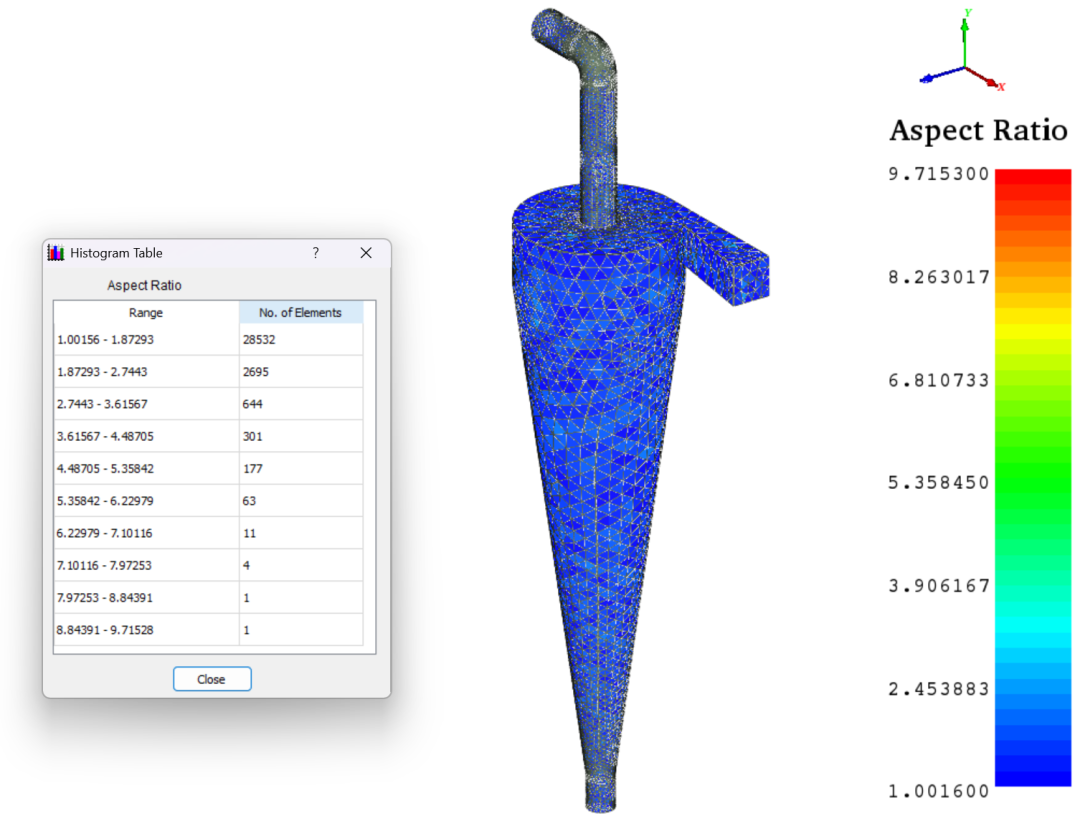Image resolution: width=1080 pixels, height=821 pixels.
Task: Select element count cell 177
Action: 301,469
